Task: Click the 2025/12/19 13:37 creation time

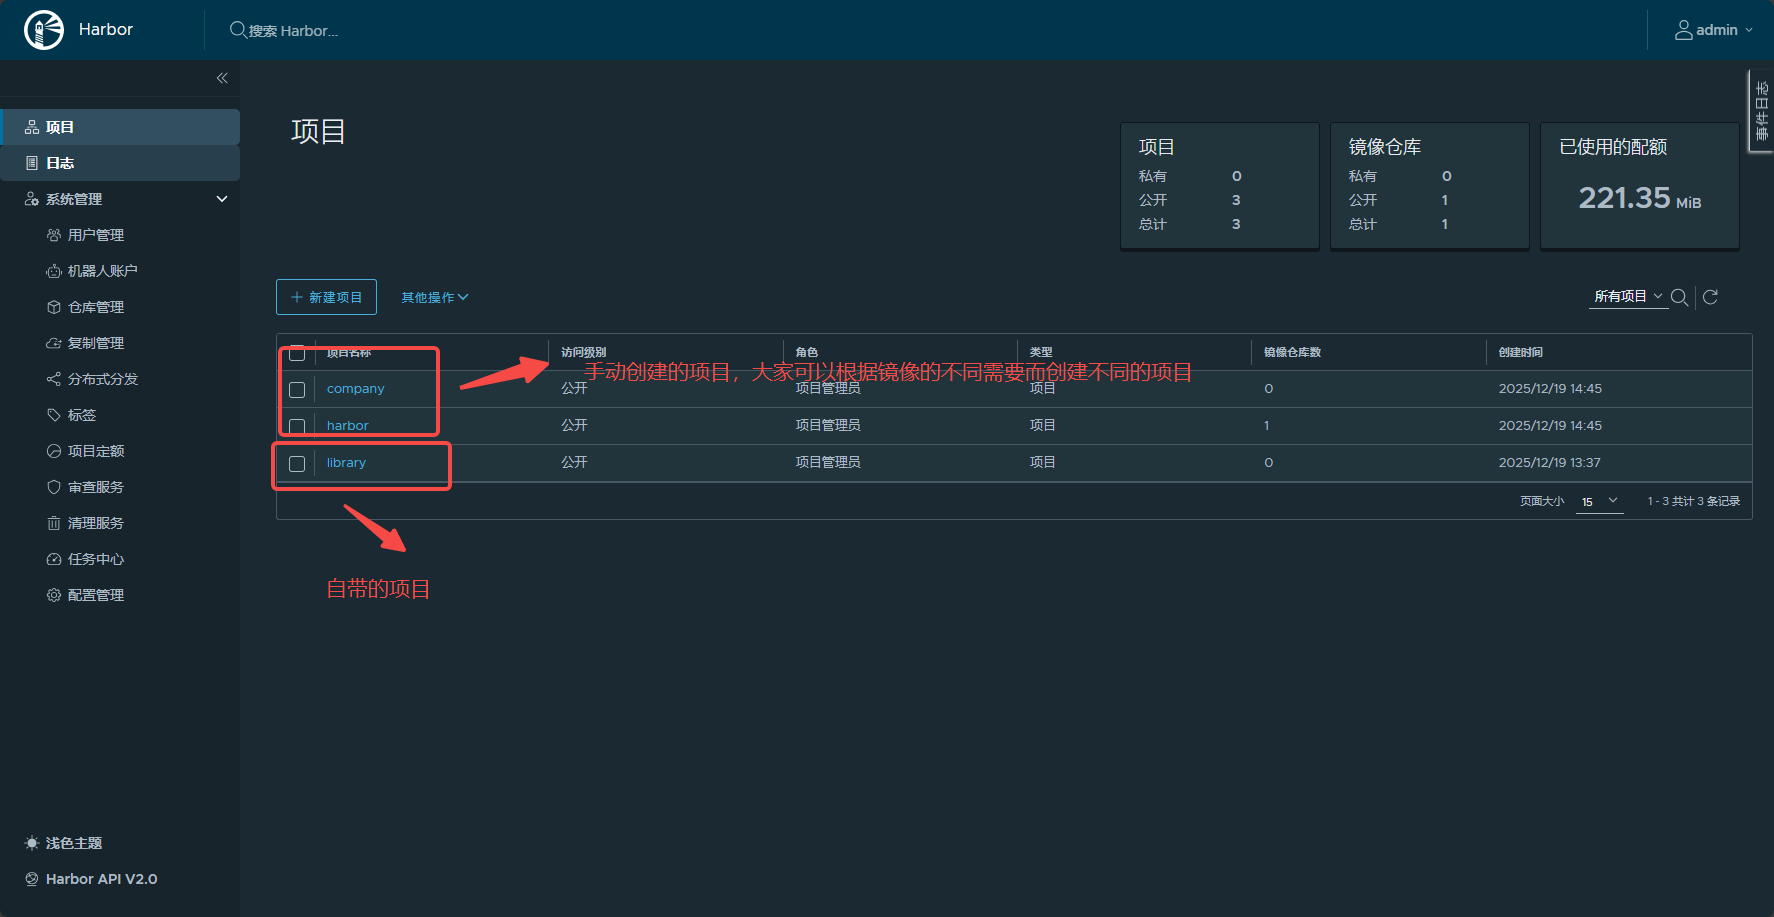Action: coord(1549,463)
